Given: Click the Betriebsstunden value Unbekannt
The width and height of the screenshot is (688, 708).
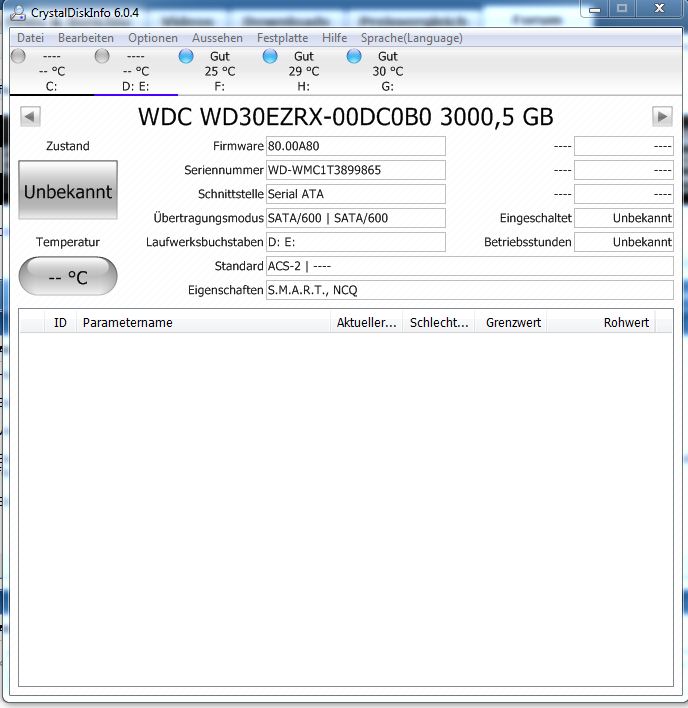Looking at the screenshot, I should point(624,242).
